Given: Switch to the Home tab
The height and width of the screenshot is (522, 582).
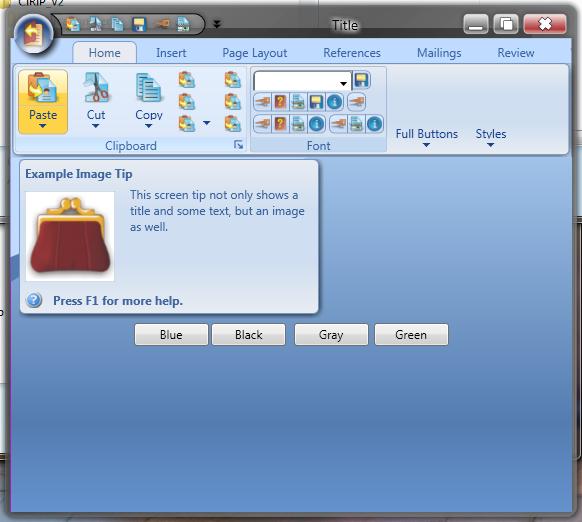Looking at the screenshot, I should click(x=105, y=53).
